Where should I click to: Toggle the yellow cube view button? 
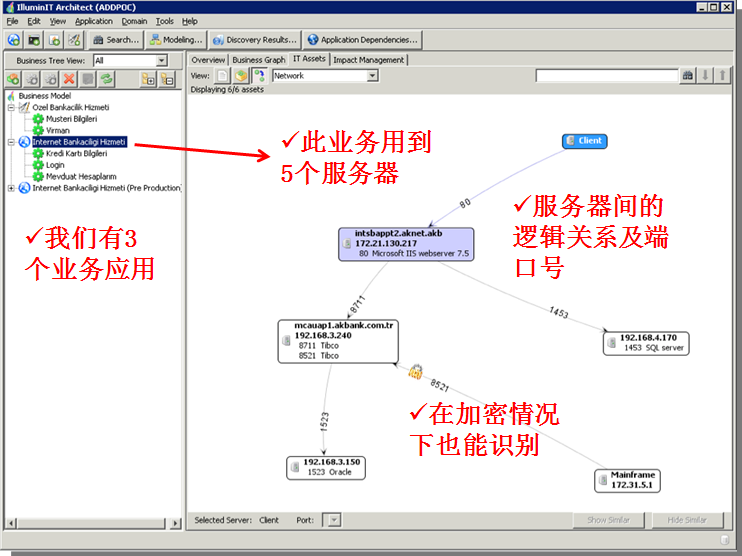click(241, 76)
